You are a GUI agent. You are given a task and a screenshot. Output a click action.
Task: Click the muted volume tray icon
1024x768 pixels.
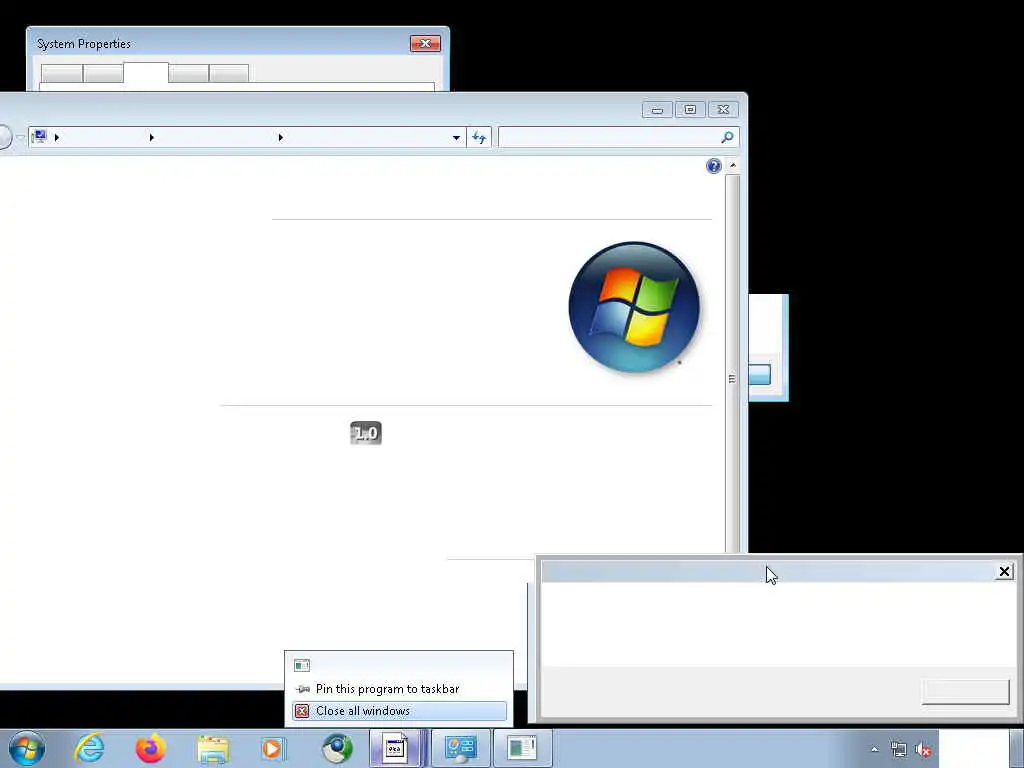923,750
